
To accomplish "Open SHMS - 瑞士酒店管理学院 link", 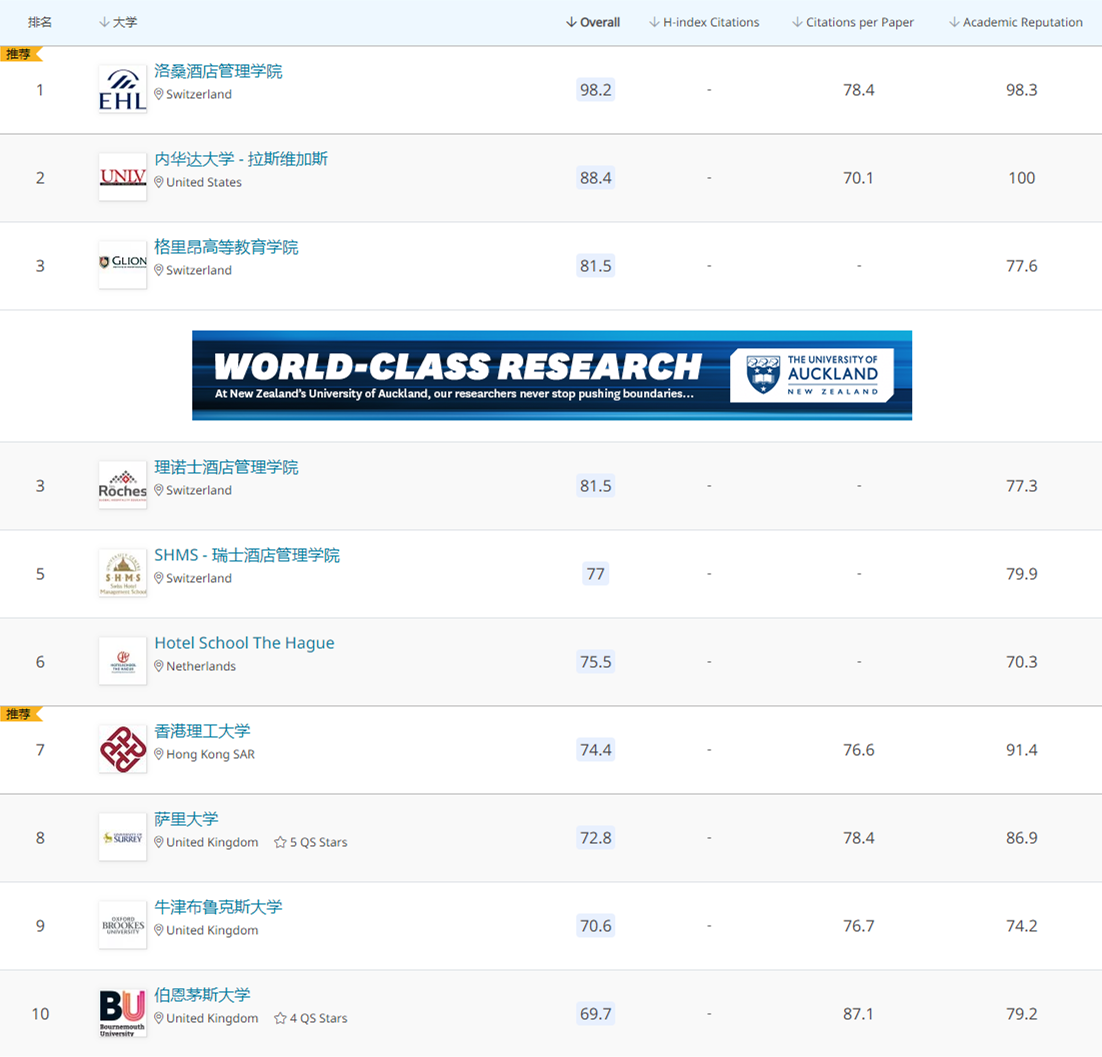I will 247,555.
